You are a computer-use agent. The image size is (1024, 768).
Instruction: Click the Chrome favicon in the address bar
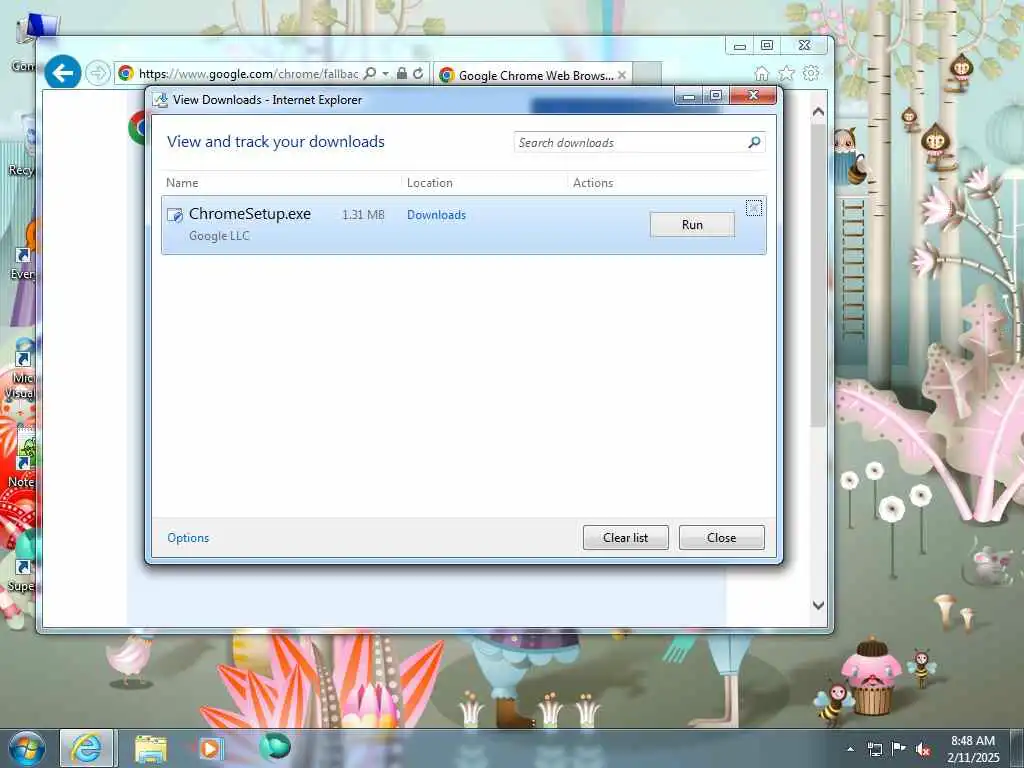125,73
